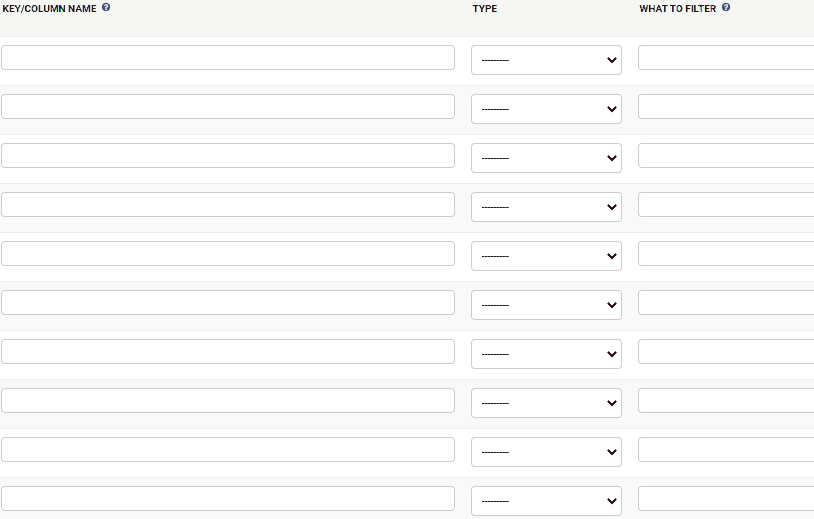This screenshot has width=814, height=519.
Task: Open the TYPE dropdown in last row
Action: [546, 501]
